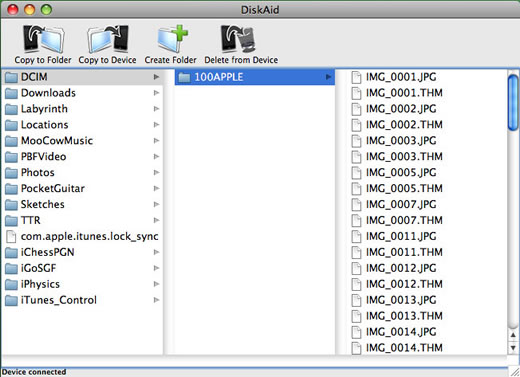520x377 pixels.
Task: Expand the 100APPLE folder arrow
Action: pyautogui.click(x=328, y=77)
